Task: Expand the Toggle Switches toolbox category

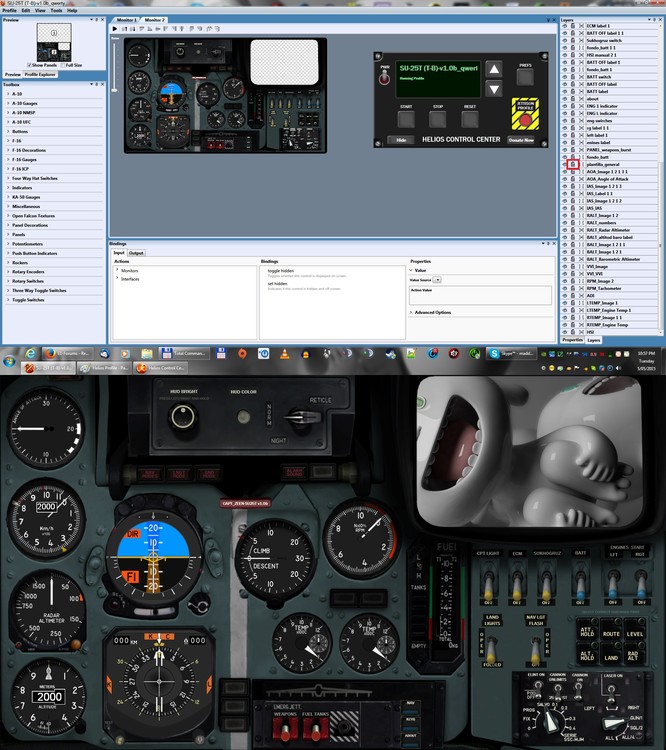Action: point(8,300)
